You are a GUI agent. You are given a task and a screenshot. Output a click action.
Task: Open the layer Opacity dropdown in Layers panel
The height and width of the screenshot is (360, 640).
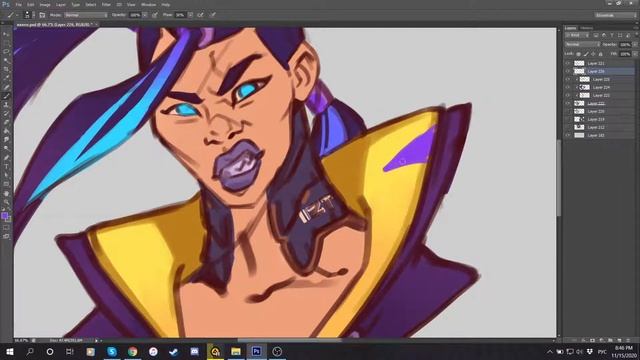(635, 44)
